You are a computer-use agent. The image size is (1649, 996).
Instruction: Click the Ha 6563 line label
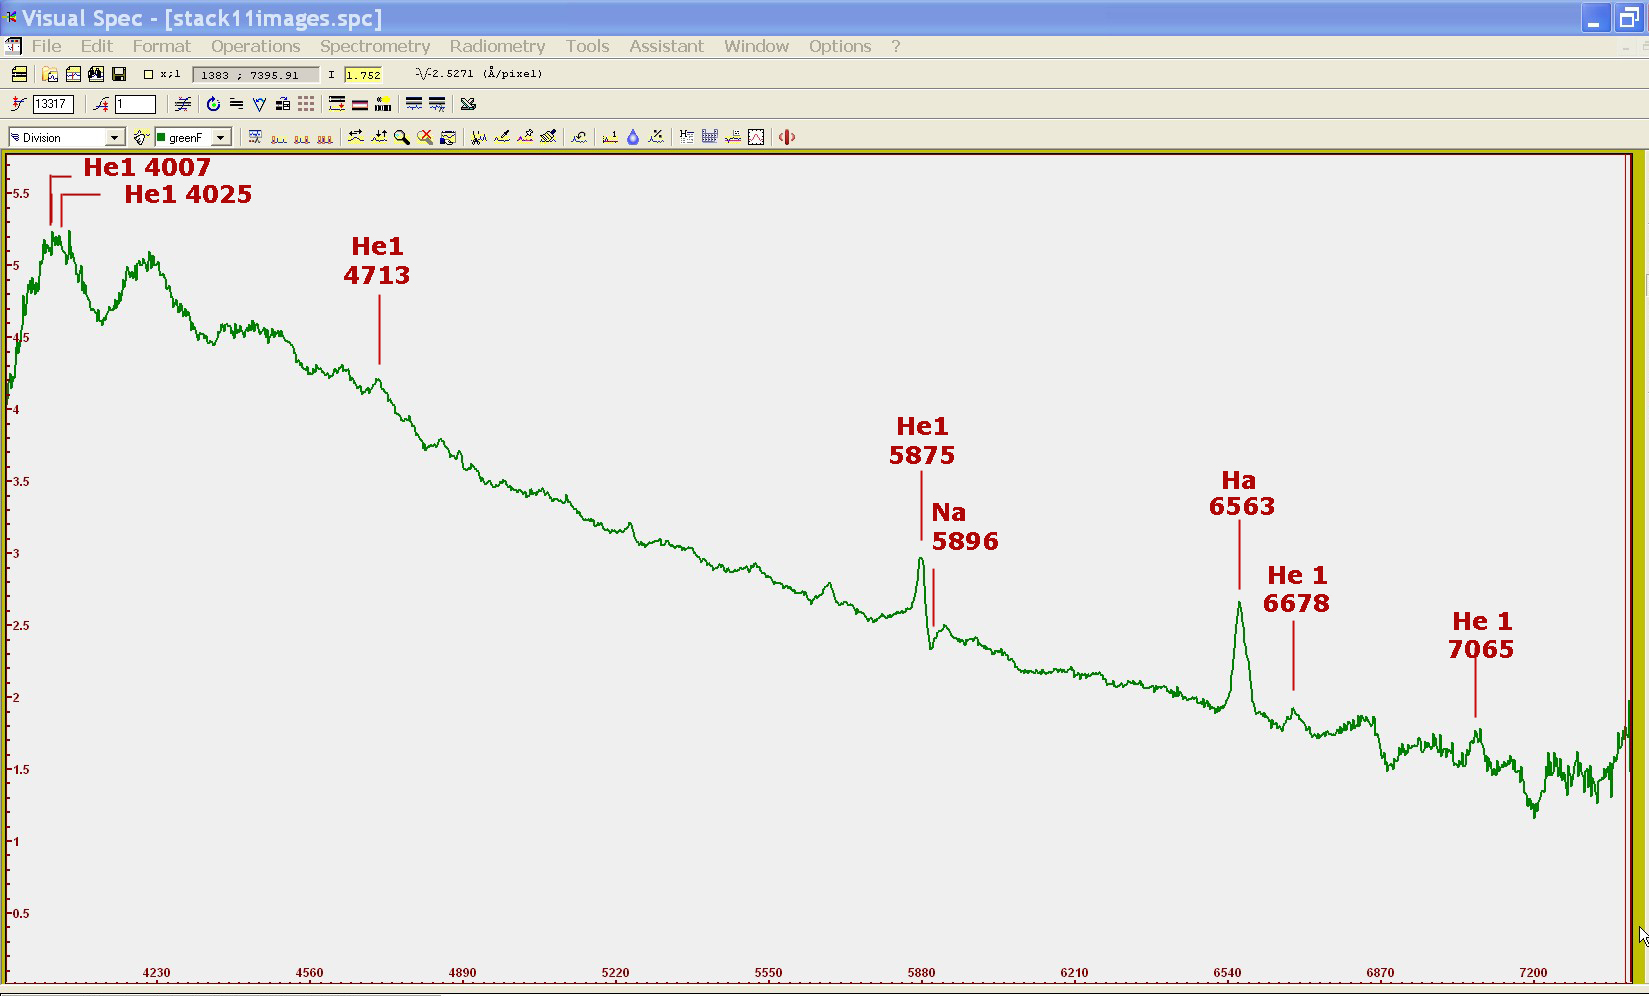click(x=1241, y=493)
